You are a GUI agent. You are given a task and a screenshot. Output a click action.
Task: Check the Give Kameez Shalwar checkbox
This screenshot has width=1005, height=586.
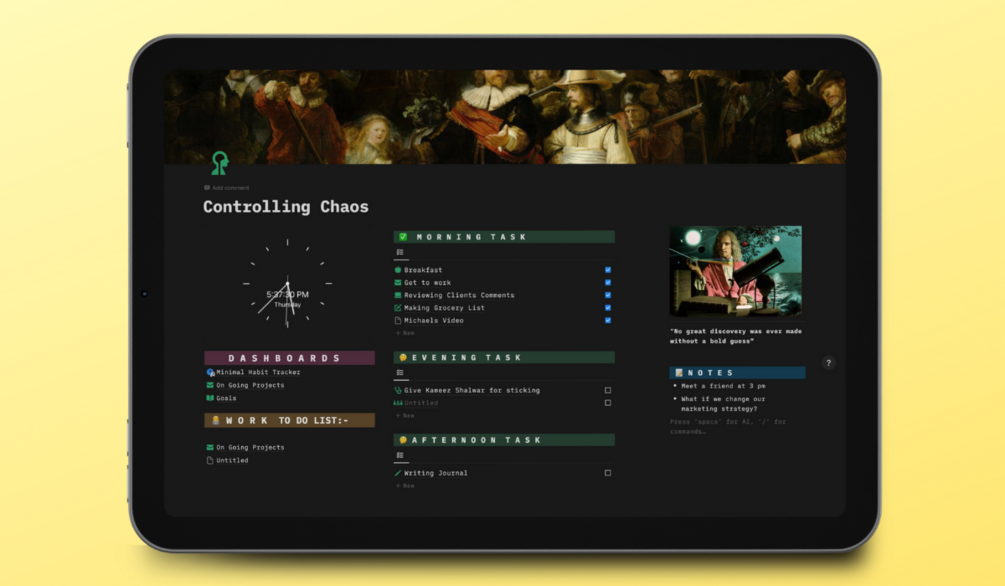click(x=608, y=390)
